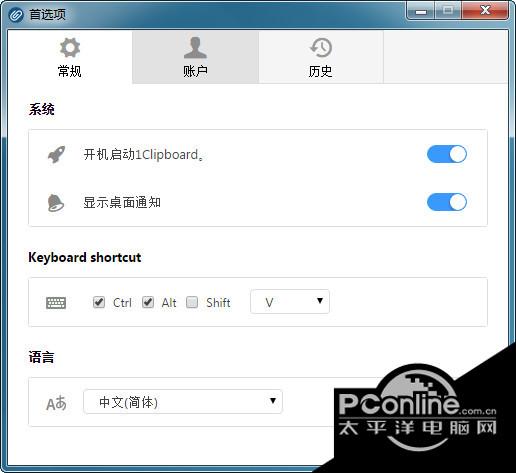Toggle the 显示桌面通知 switch
Viewport: 516px width, 473px height.
coord(447,202)
